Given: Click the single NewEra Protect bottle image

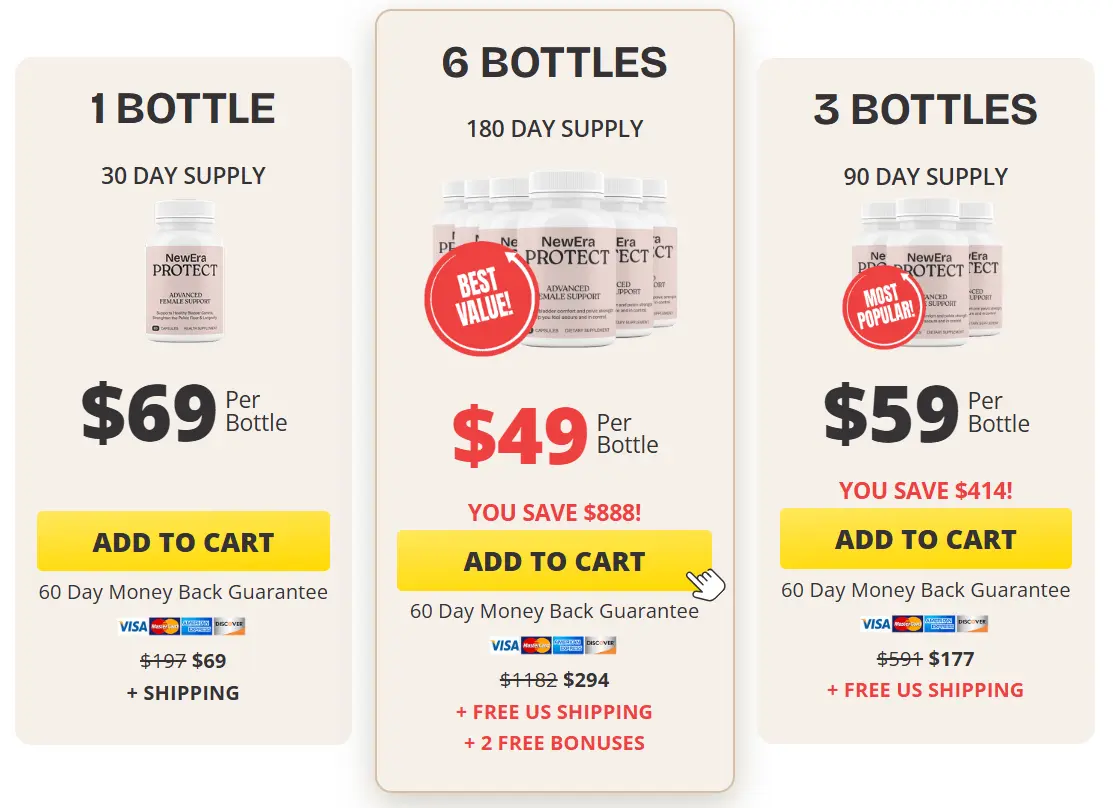Looking at the screenshot, I should tap(184, 272).
